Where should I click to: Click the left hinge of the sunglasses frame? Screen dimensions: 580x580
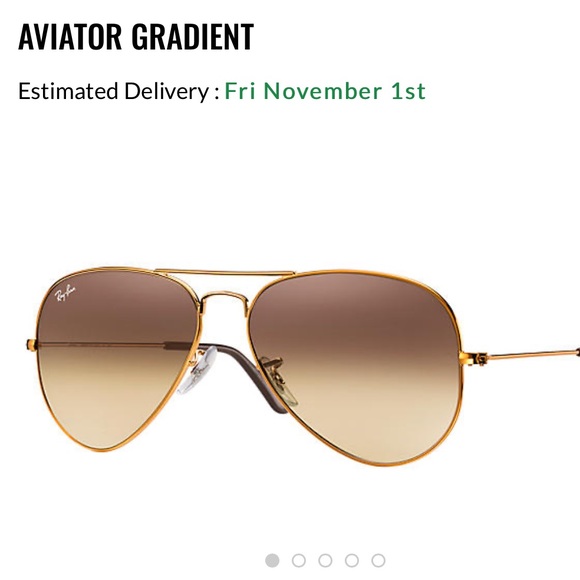(x=31, y=345)
